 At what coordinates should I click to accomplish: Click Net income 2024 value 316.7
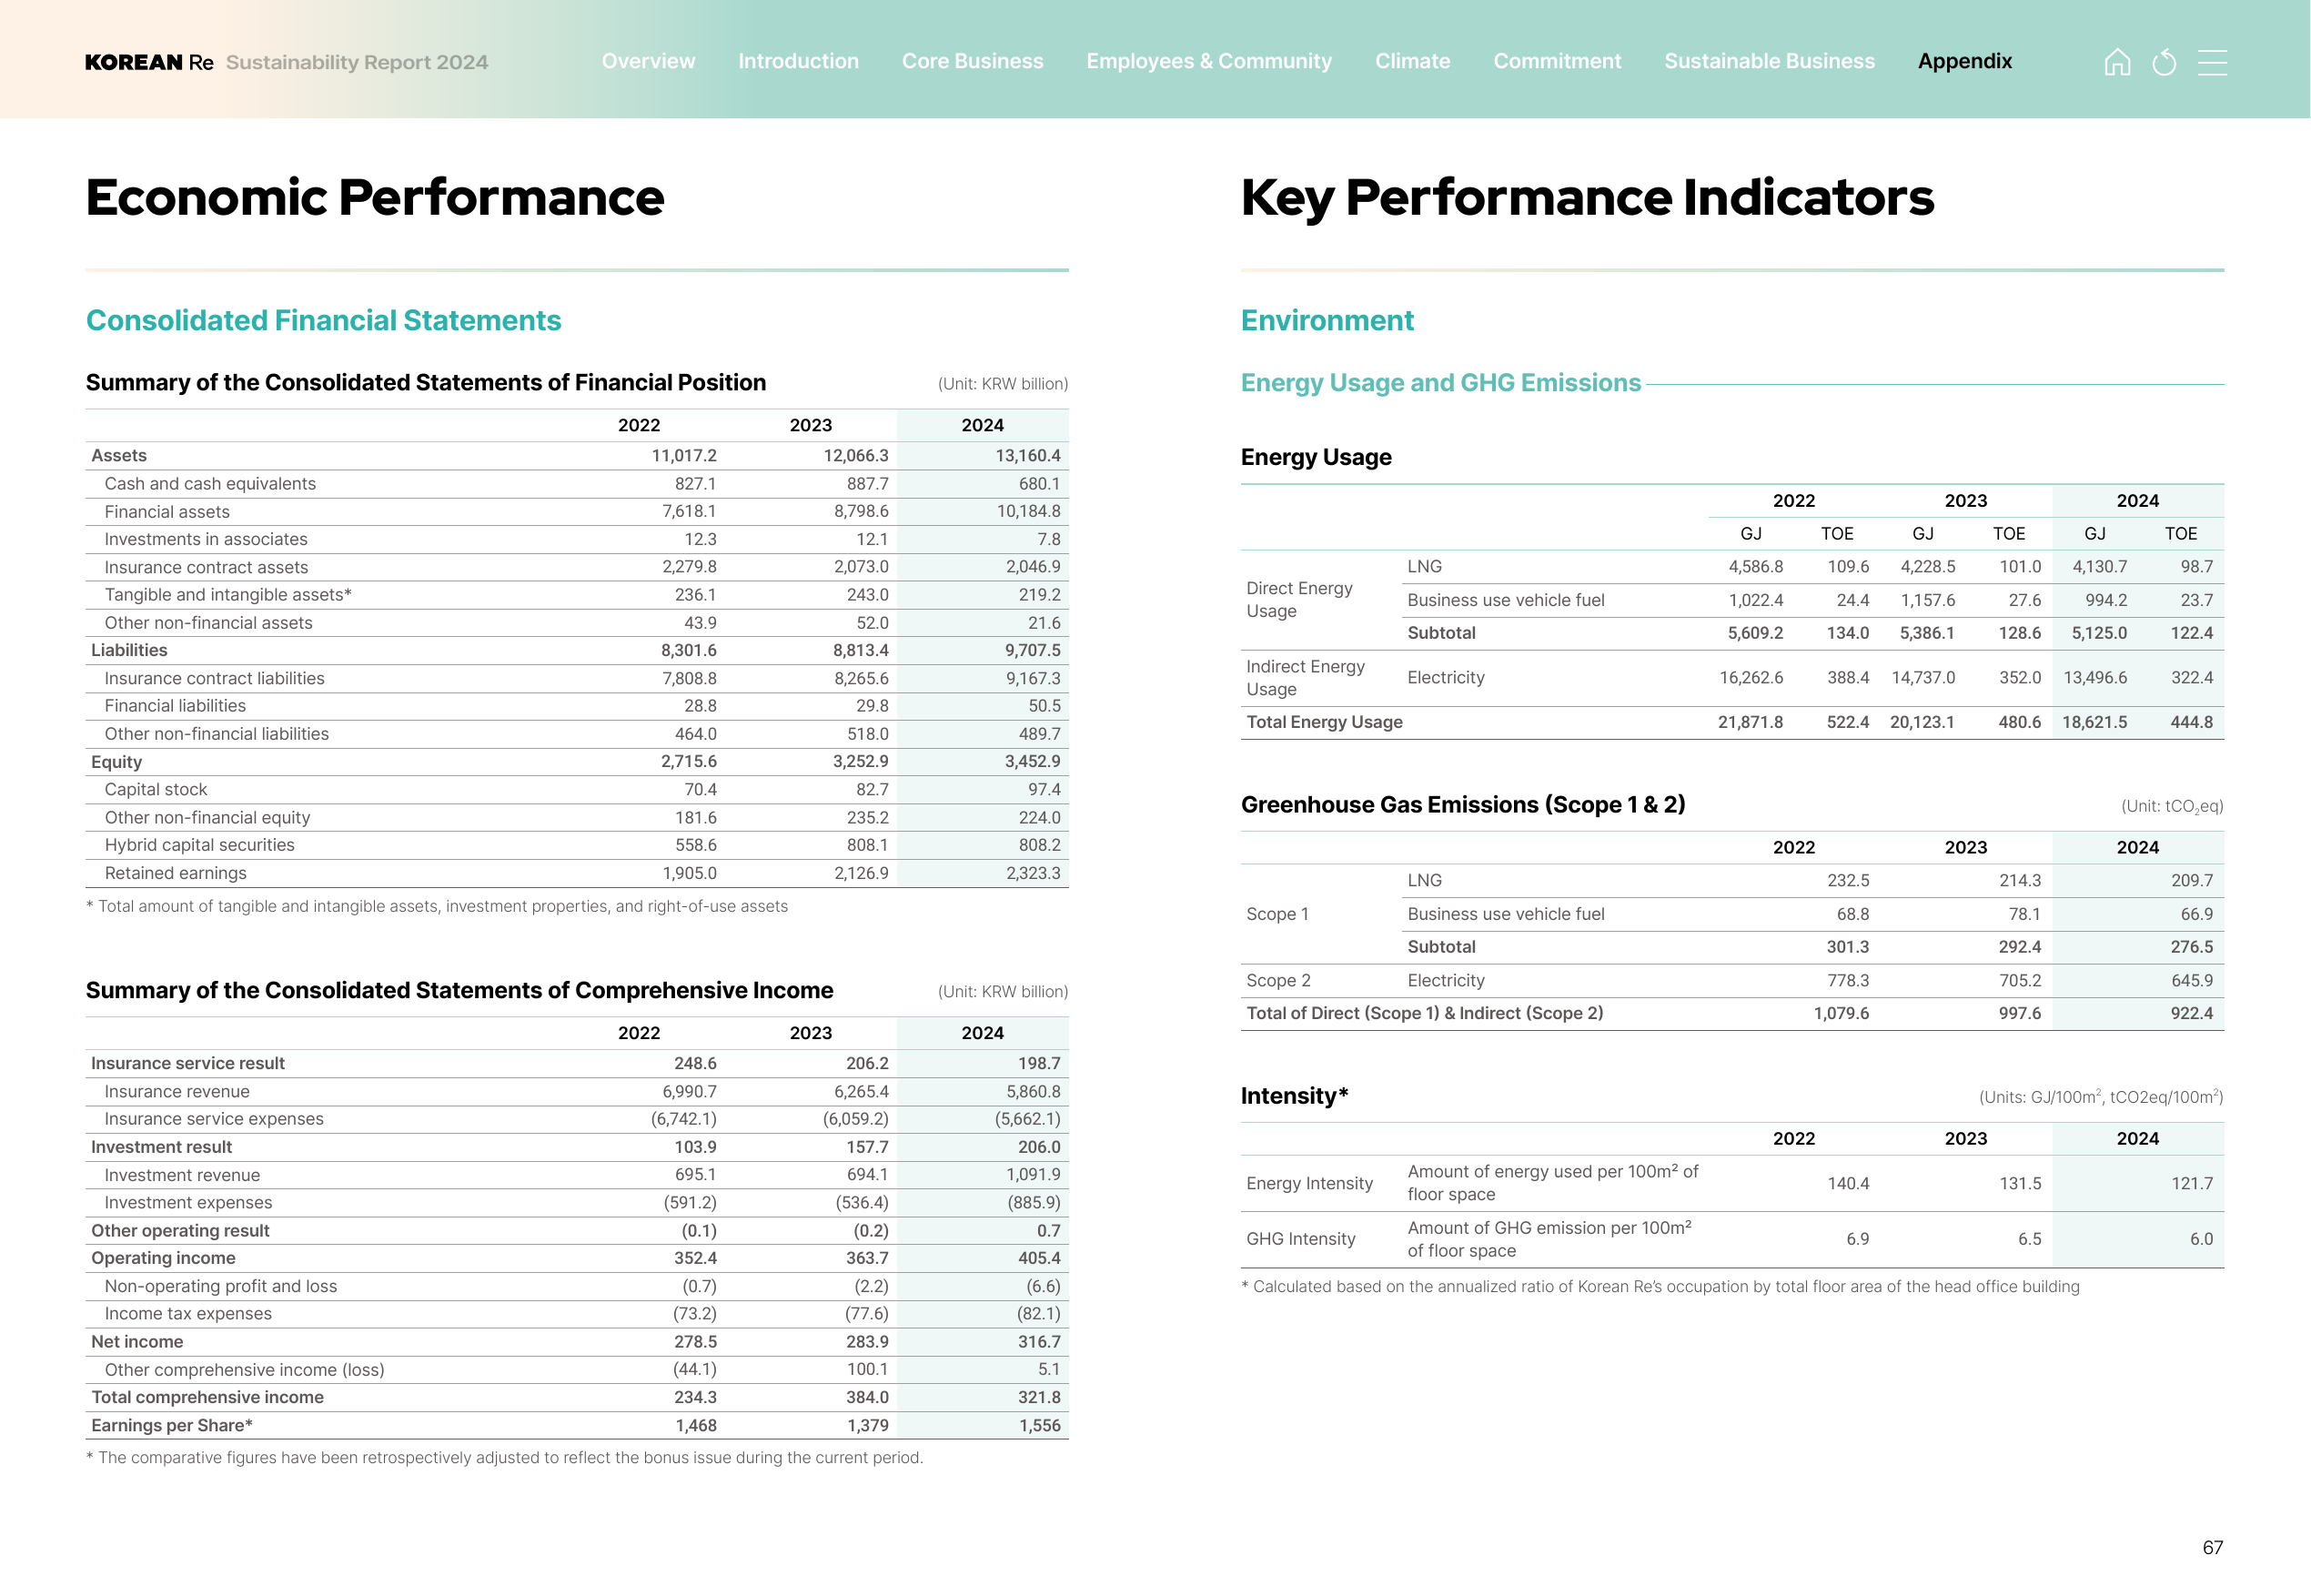pyautogui.click(x=1039, y=1341)
